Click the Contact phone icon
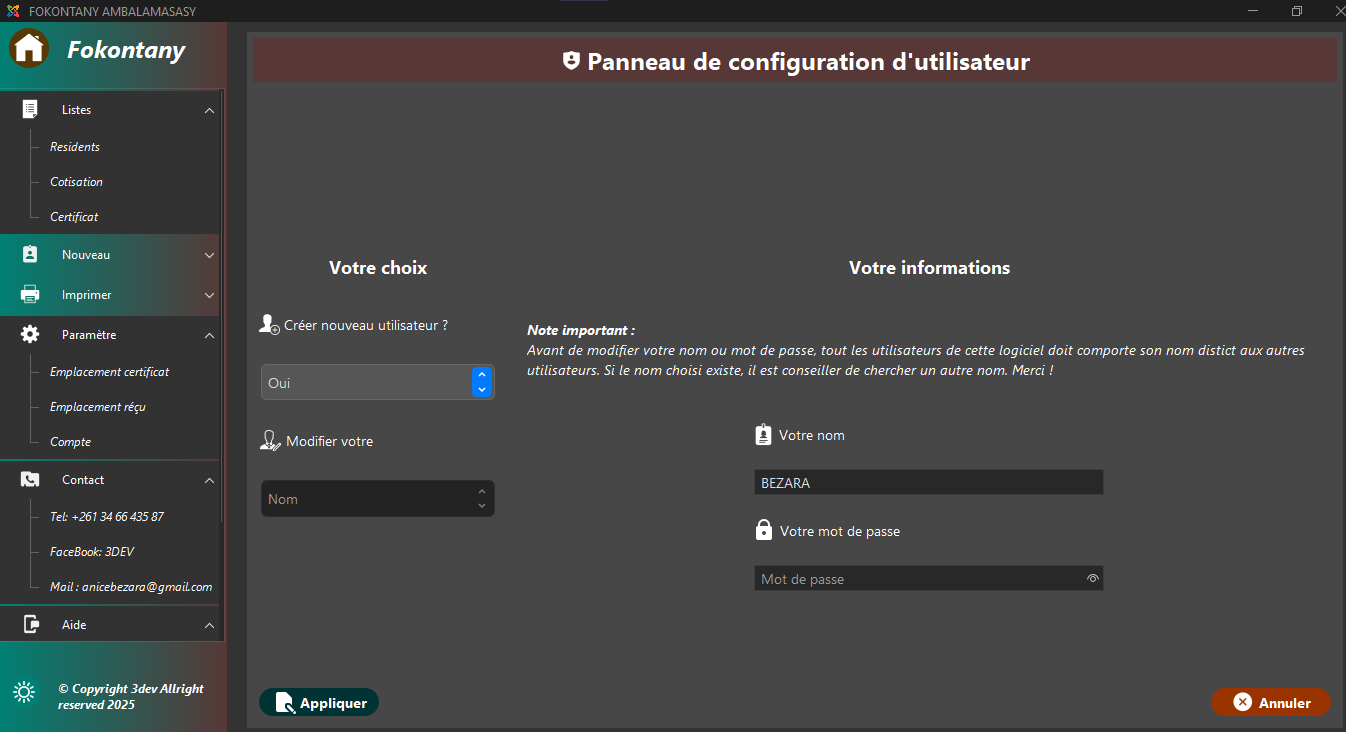 (x=30, y=480)
